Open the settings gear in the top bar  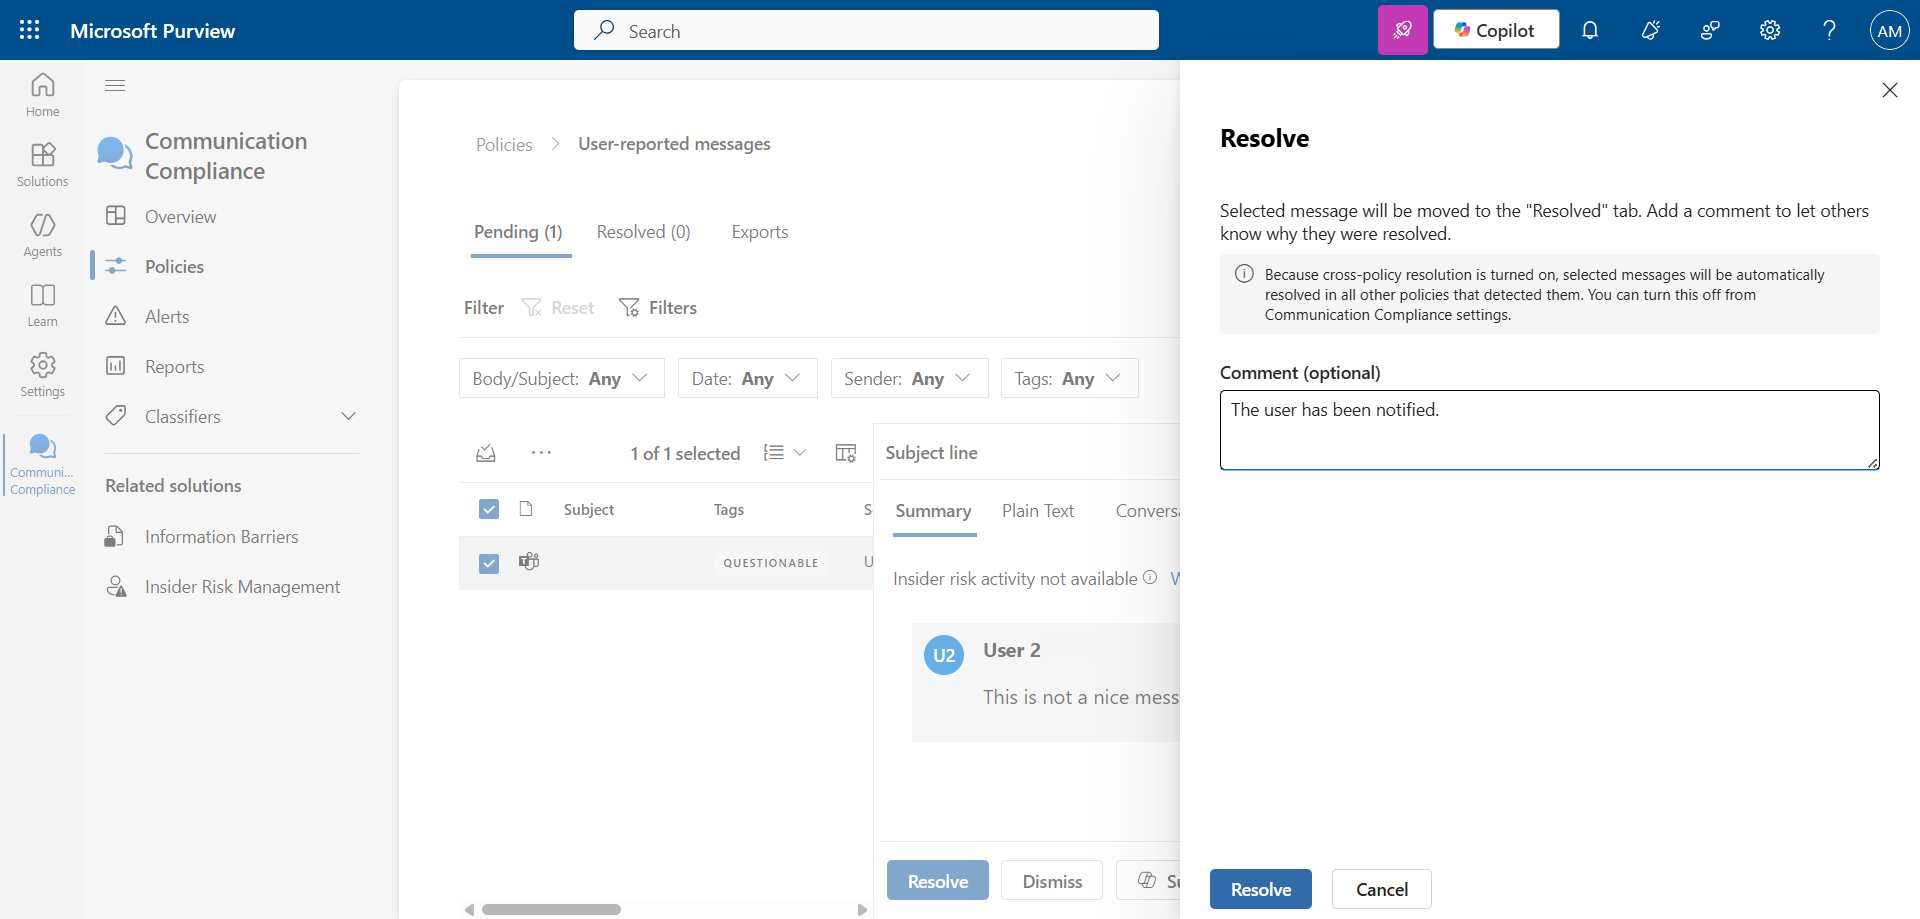coord(1770,30)
